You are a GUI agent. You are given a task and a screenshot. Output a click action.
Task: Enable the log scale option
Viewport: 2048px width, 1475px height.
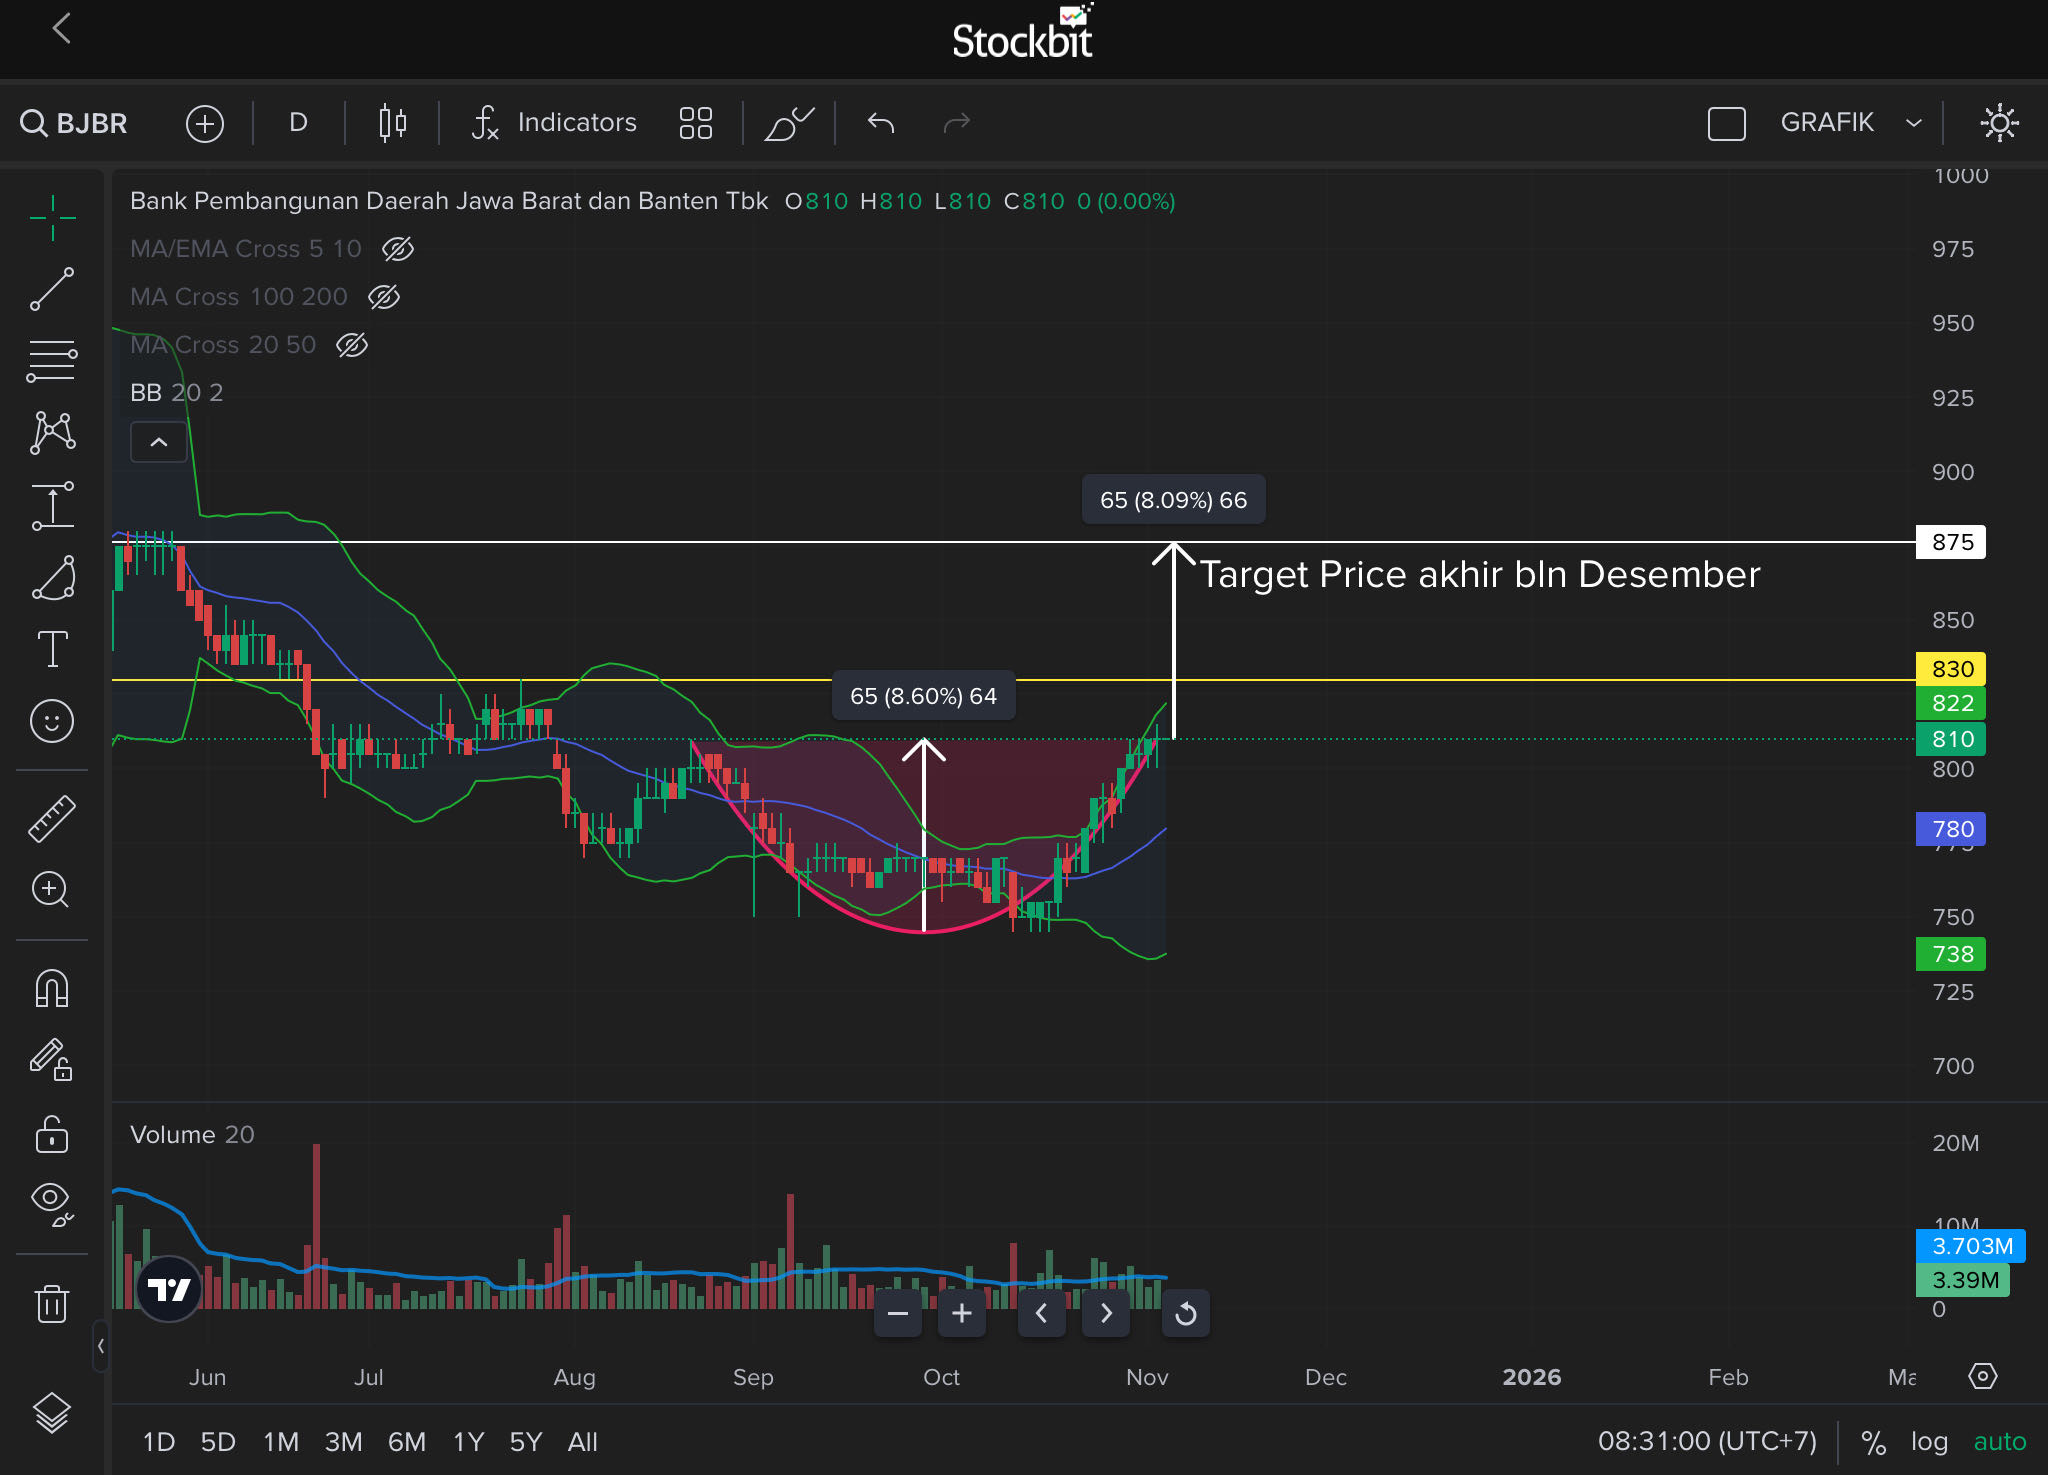[1929, 1442]
